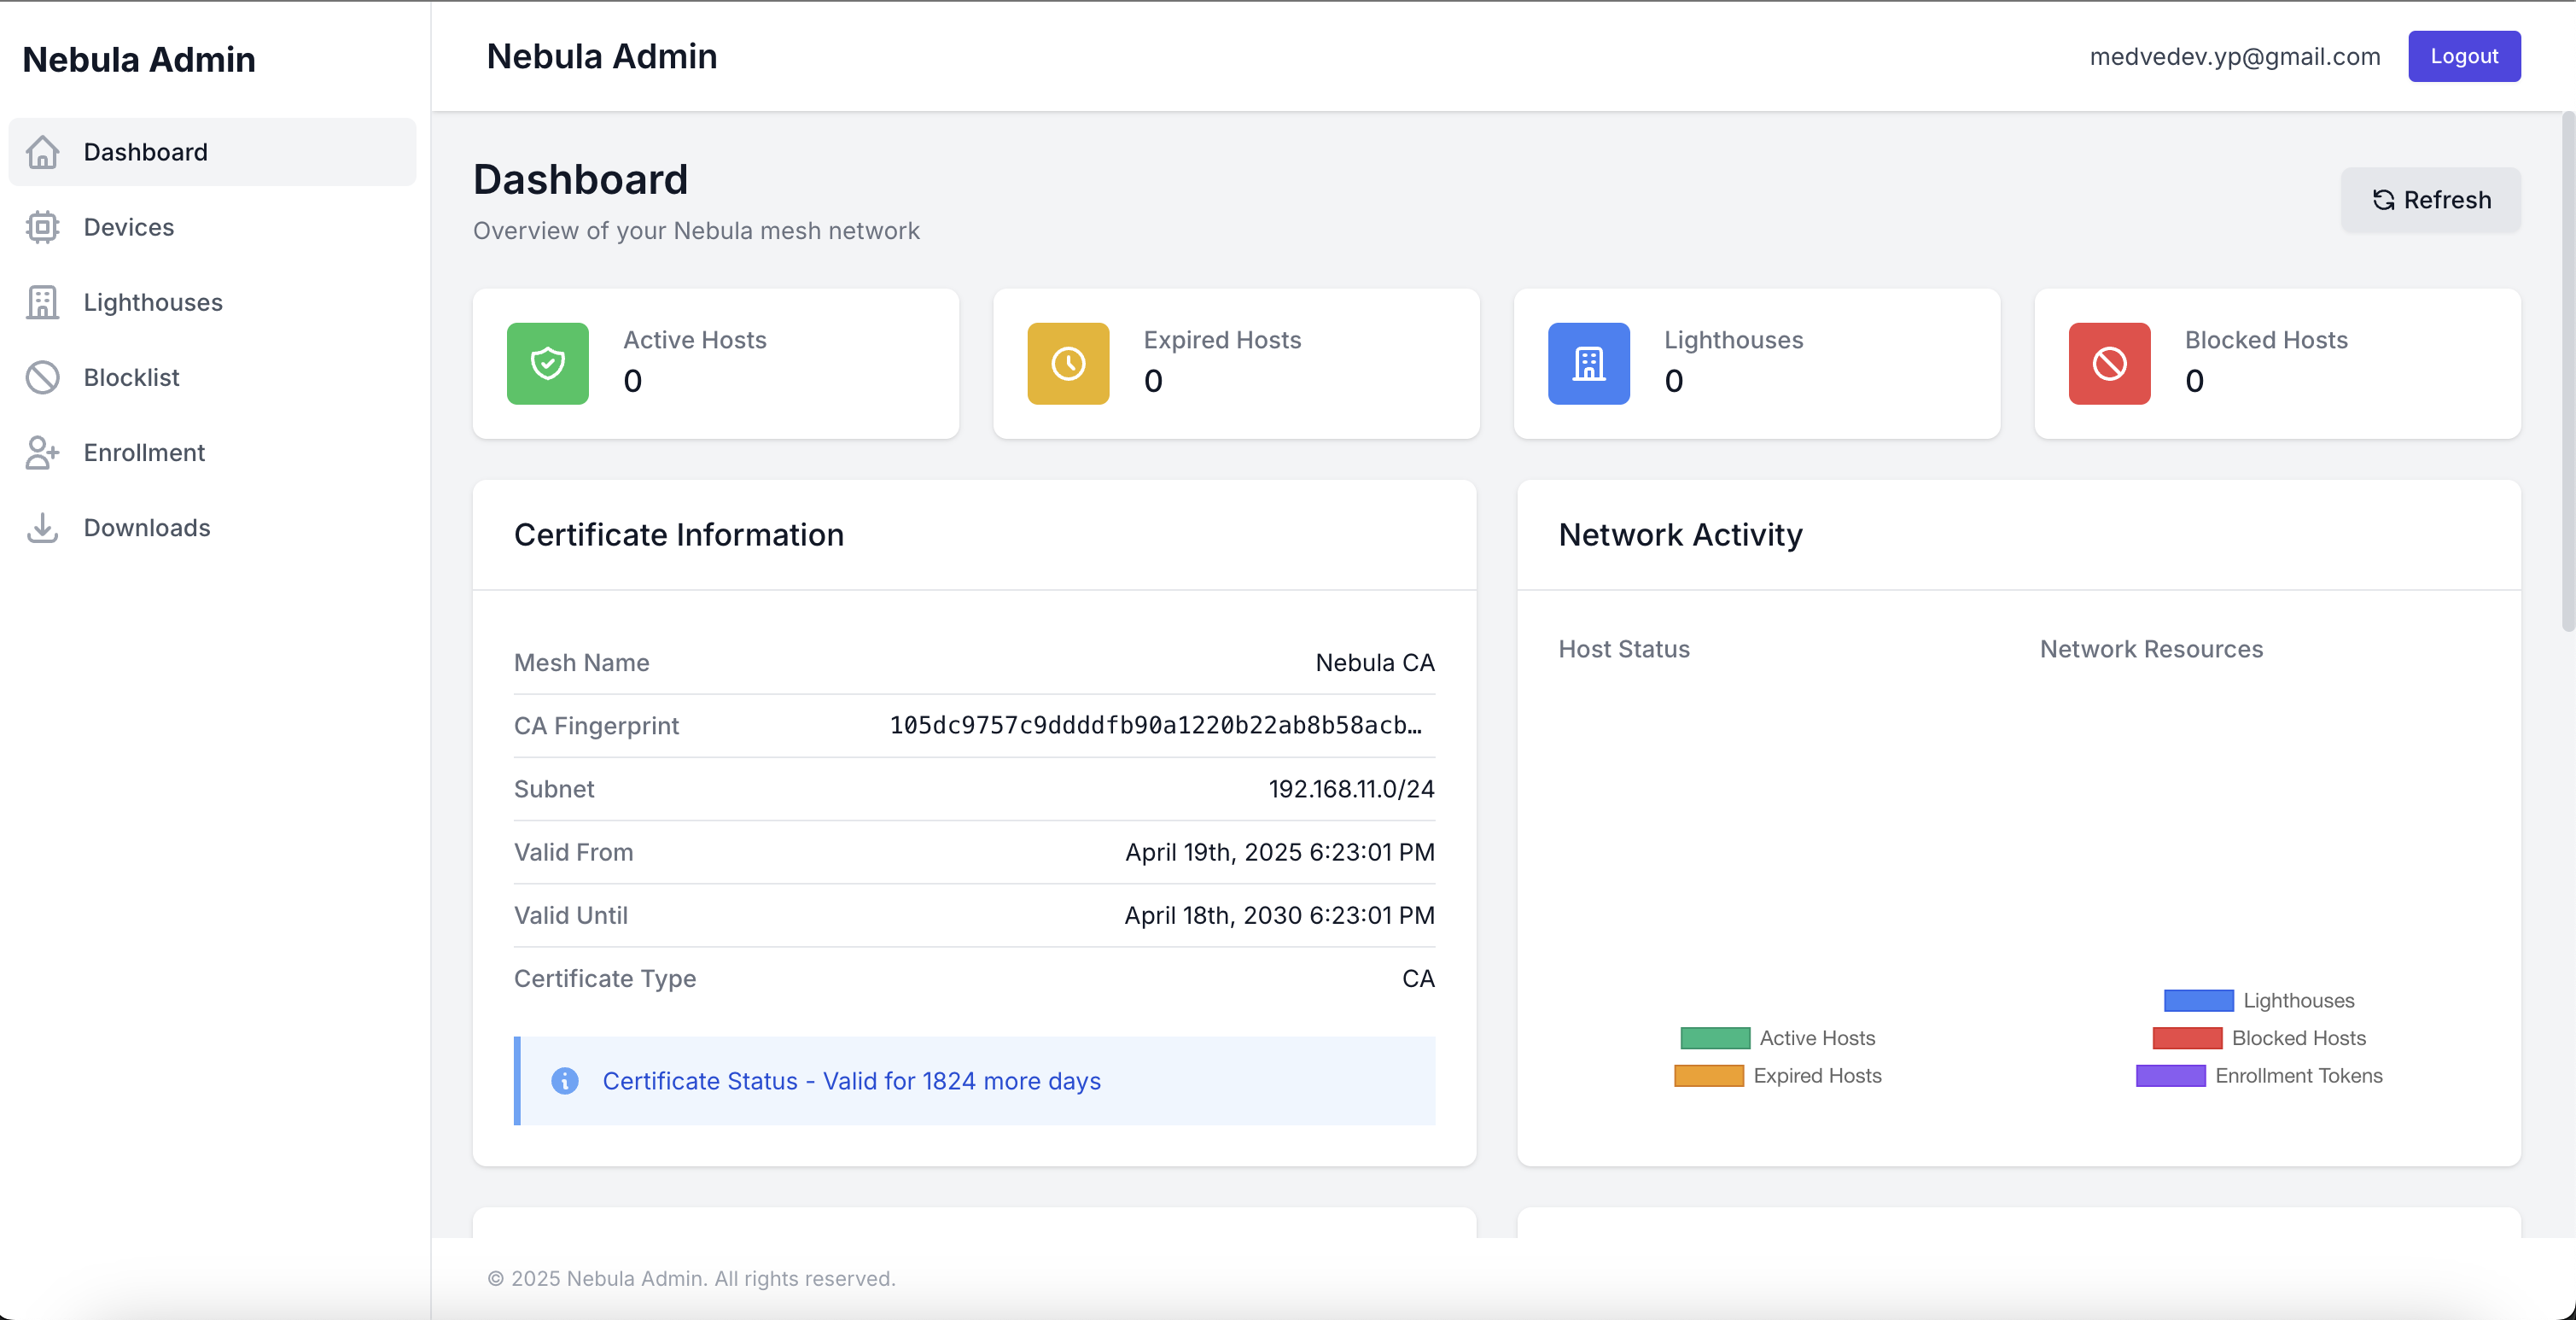Click the Certificate Type value CA
The height and width of the screenshot is (1320, 2576).
[x=1418, y=979]
